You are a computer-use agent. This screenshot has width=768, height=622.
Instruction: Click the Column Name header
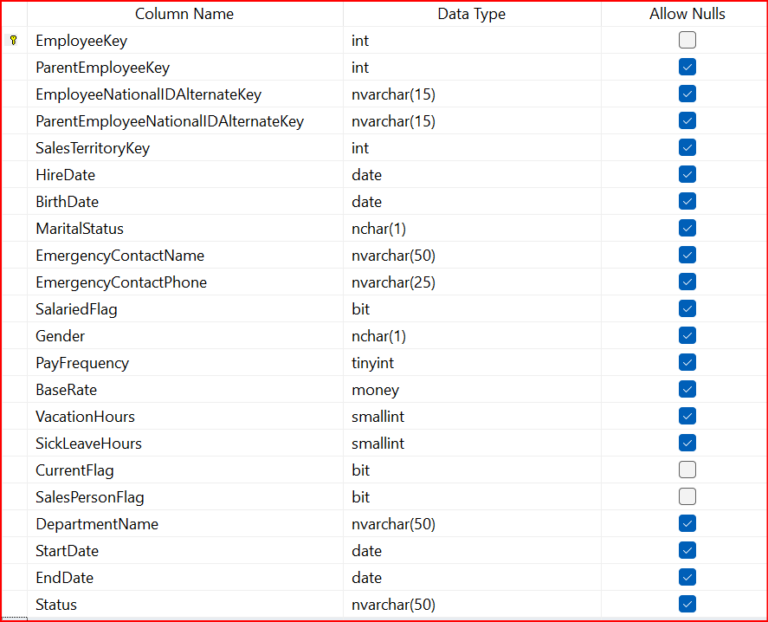[x=185, y=14]
